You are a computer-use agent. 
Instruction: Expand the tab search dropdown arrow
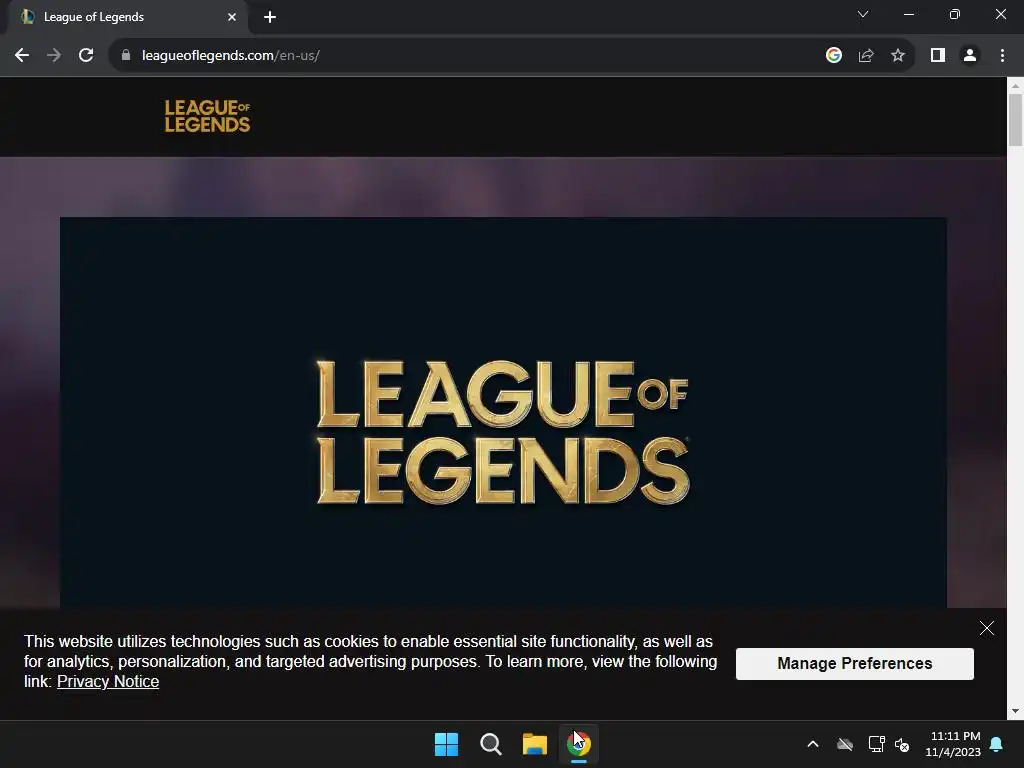pos(863,14)
